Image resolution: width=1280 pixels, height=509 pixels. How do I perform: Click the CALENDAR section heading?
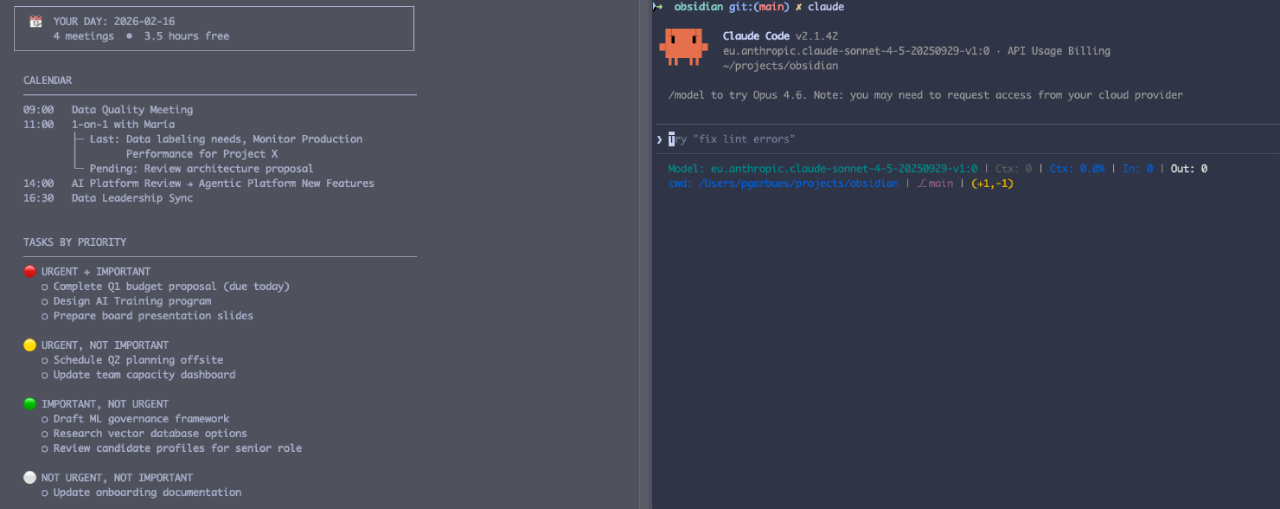point(48,80)
